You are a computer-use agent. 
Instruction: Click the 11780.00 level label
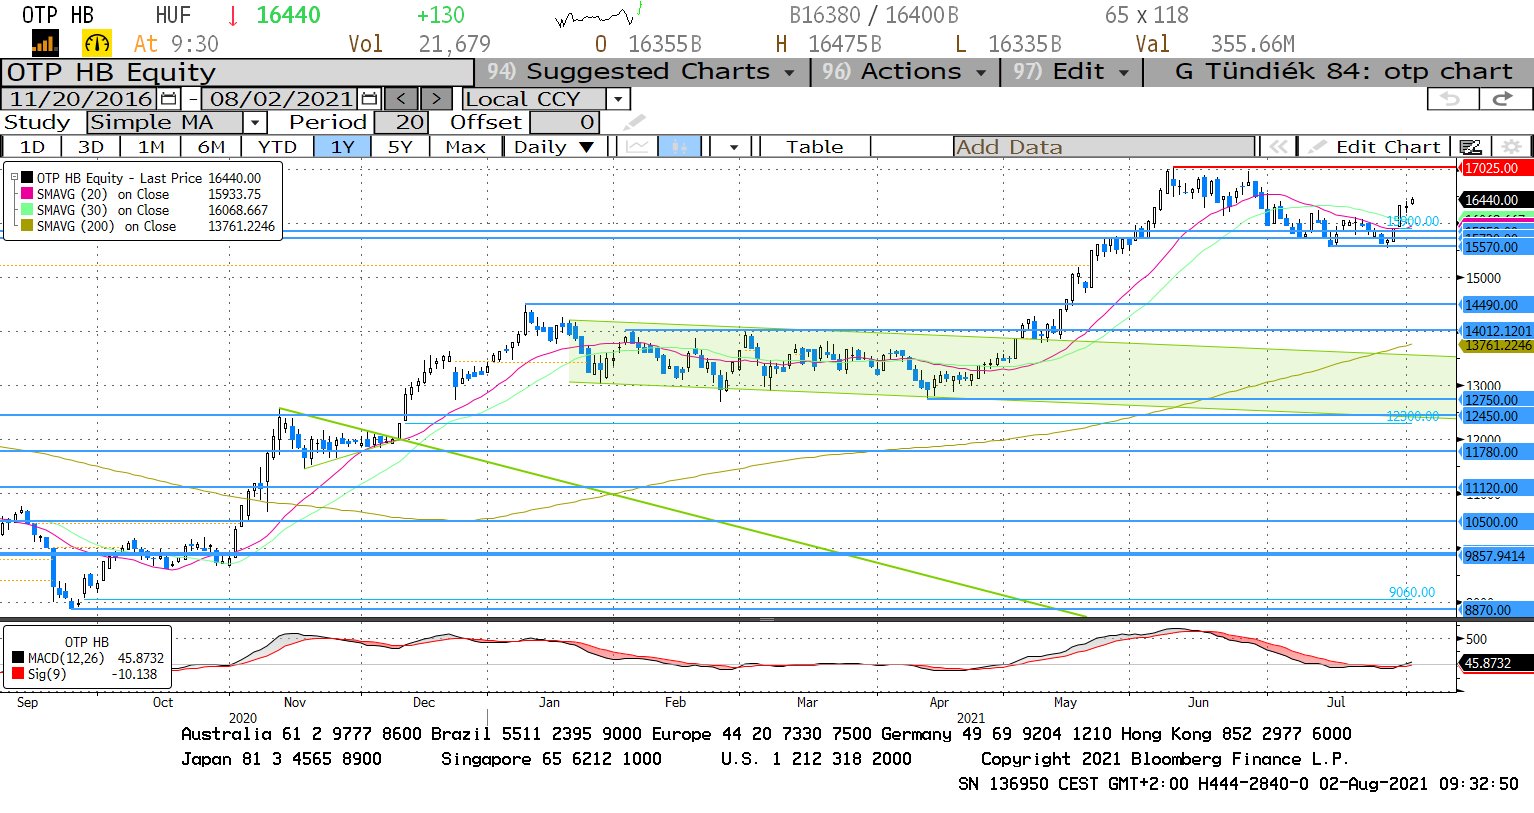(1495, 452)
